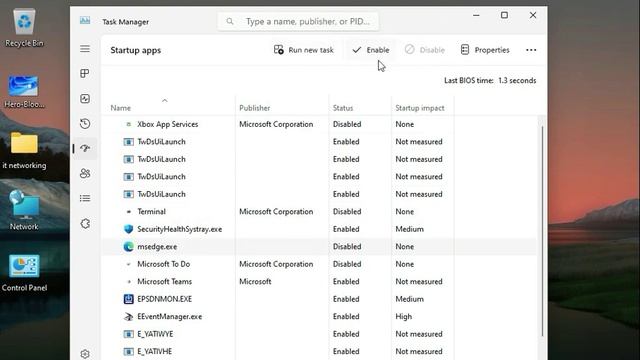Select the EEventManager.exe row
The height and width of the screenshot is (360, 640).
[319, 316]
